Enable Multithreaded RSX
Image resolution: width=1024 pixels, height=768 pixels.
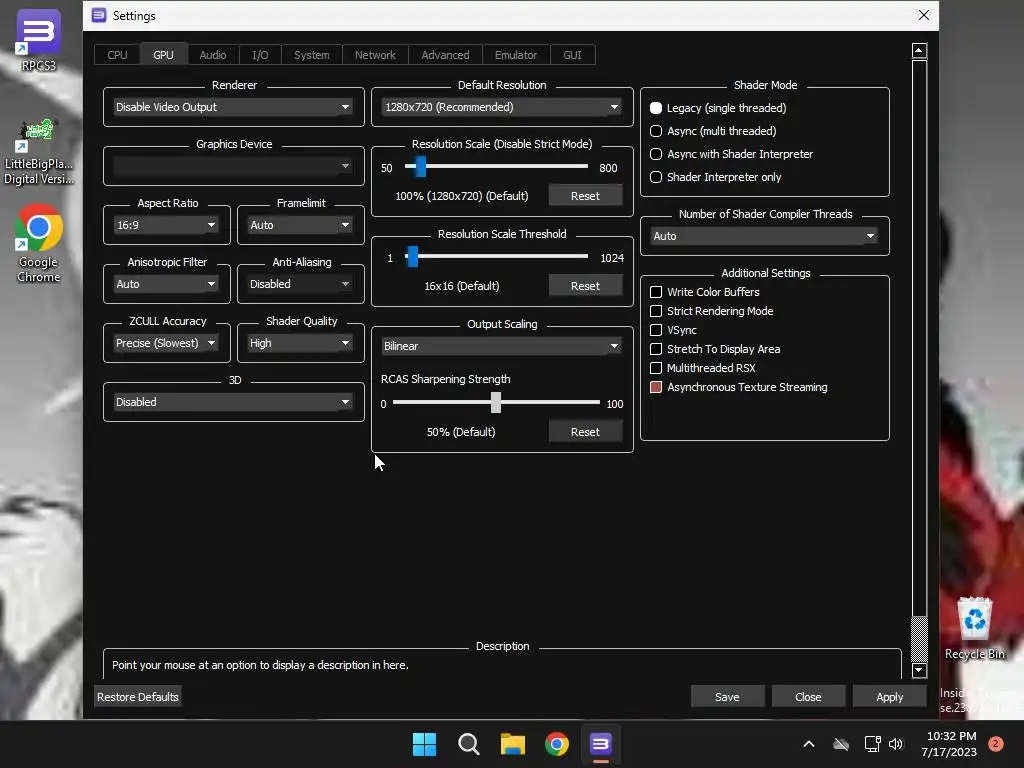[x=703, y=368]
